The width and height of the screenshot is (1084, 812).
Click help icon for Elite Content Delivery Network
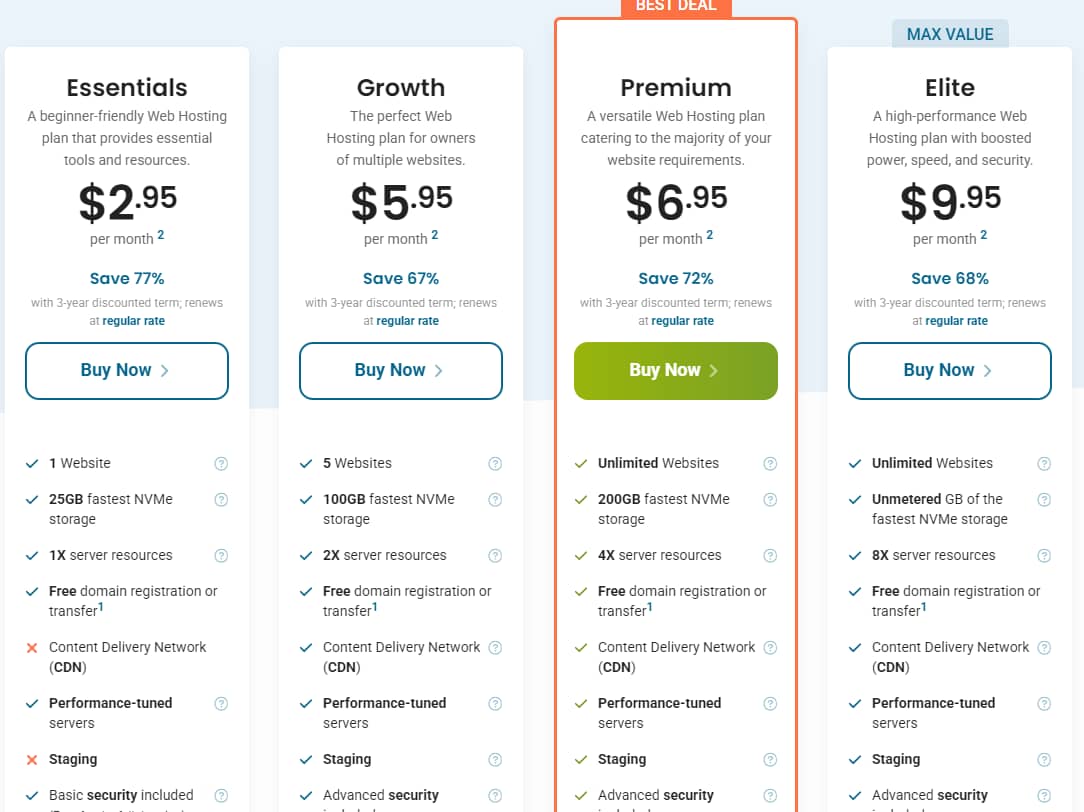[x=1044, y=648]
